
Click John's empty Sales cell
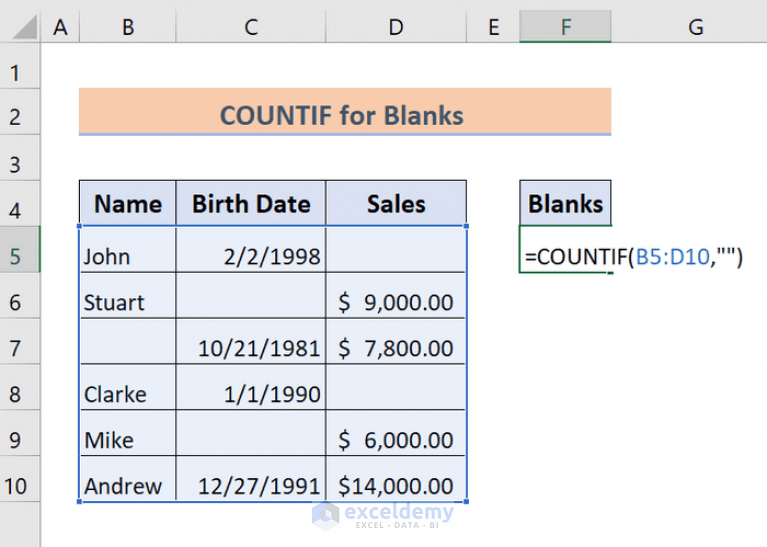[396, 250]
